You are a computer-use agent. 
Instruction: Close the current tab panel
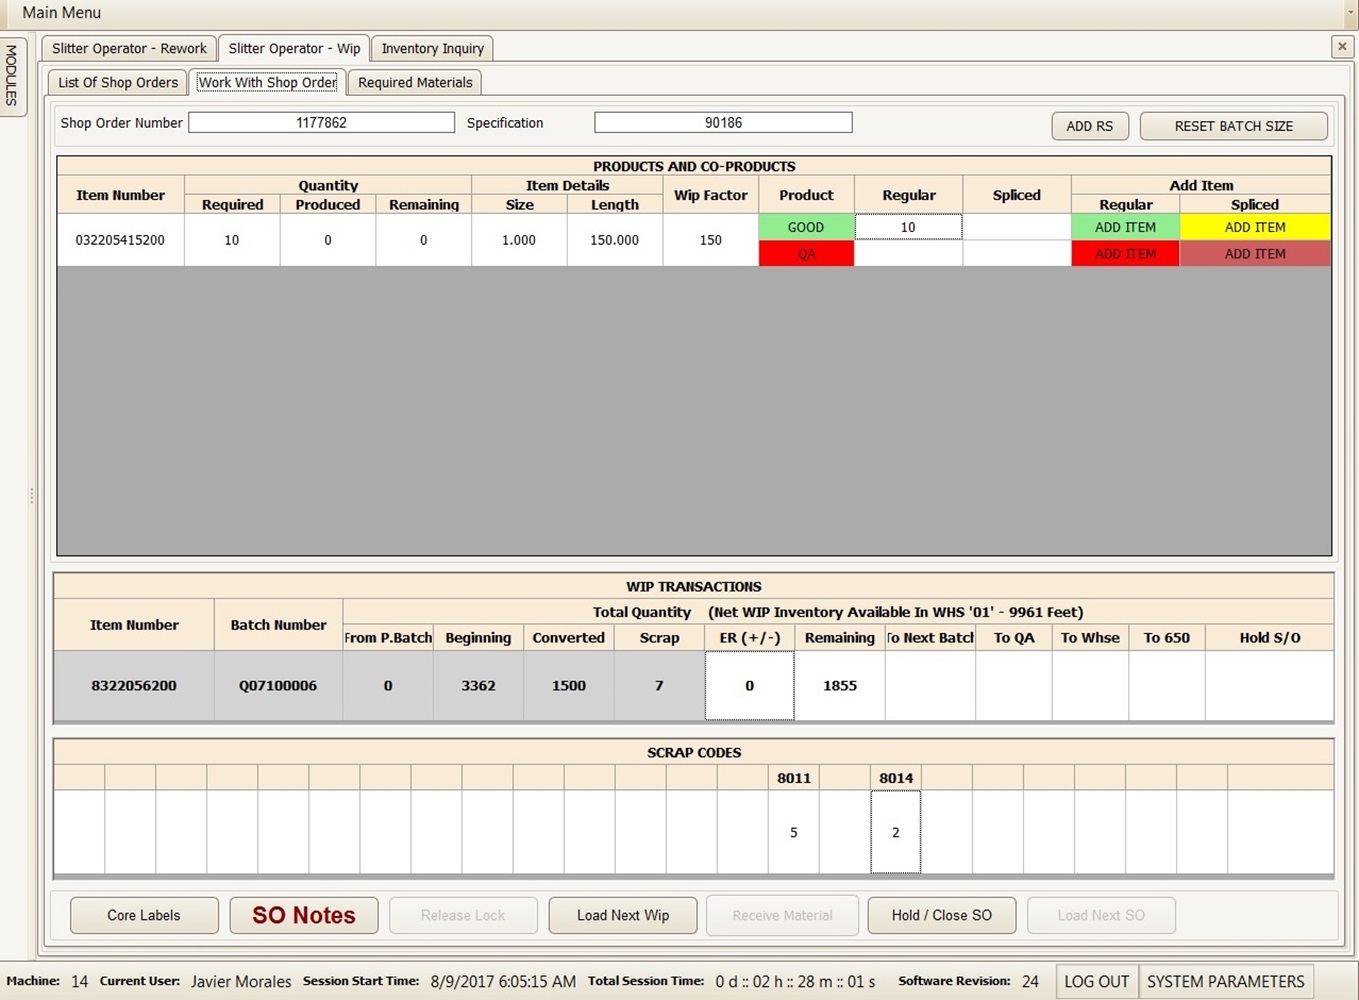coord(1342,47)
